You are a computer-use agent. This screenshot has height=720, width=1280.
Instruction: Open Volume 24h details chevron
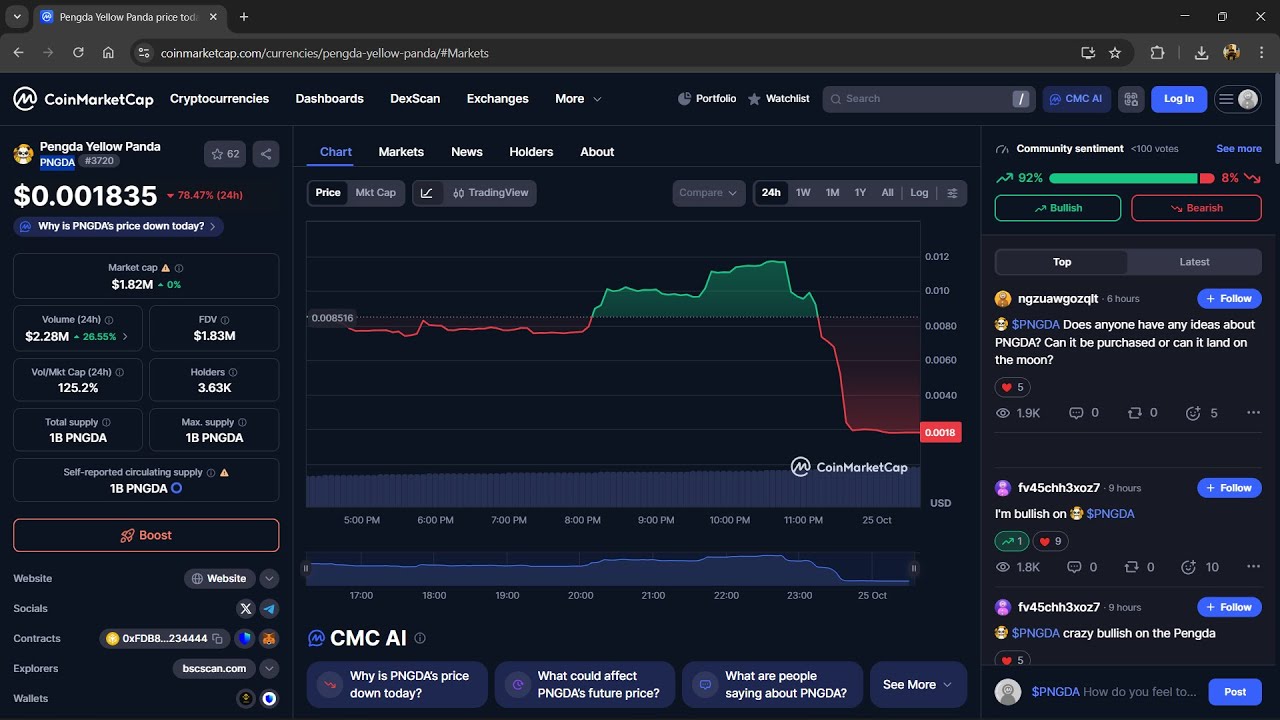point(125,337)
